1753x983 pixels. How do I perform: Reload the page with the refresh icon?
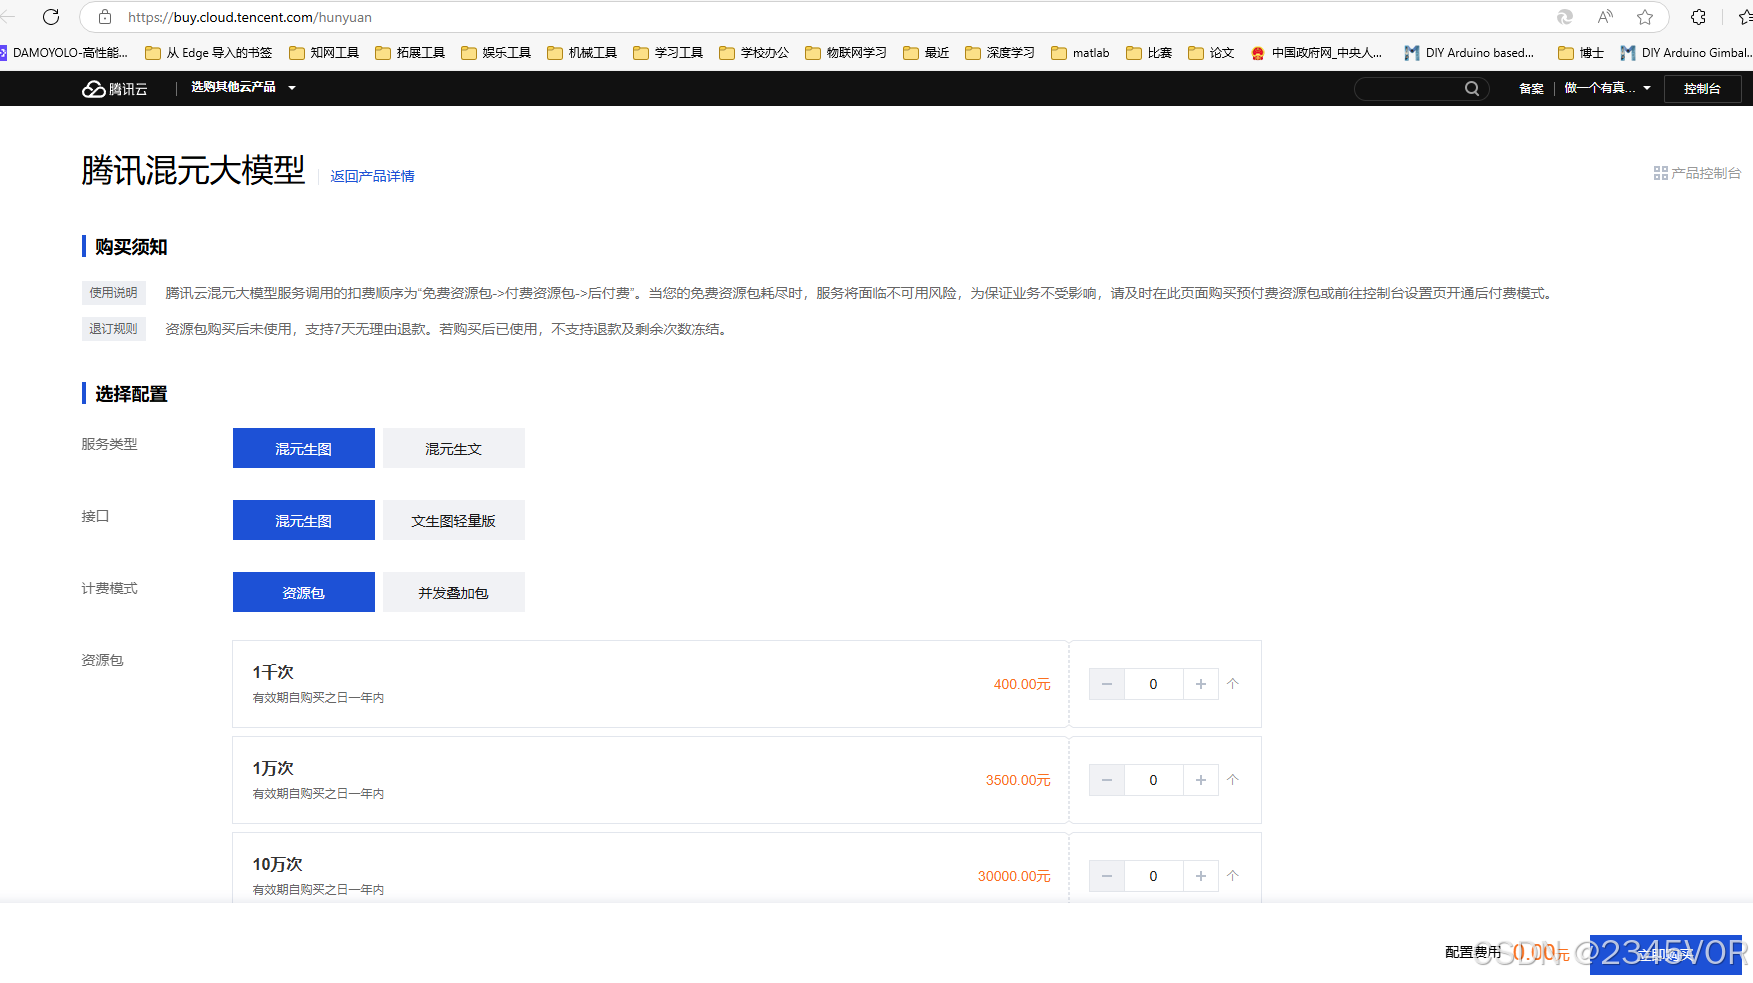tap(51, 17)
